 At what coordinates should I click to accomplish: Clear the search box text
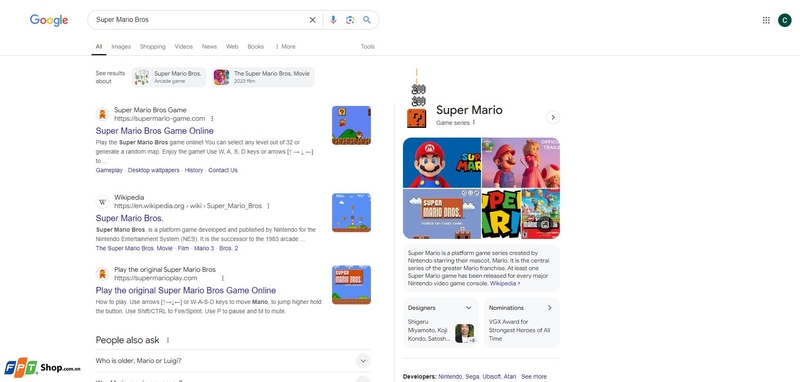point(312,20)
